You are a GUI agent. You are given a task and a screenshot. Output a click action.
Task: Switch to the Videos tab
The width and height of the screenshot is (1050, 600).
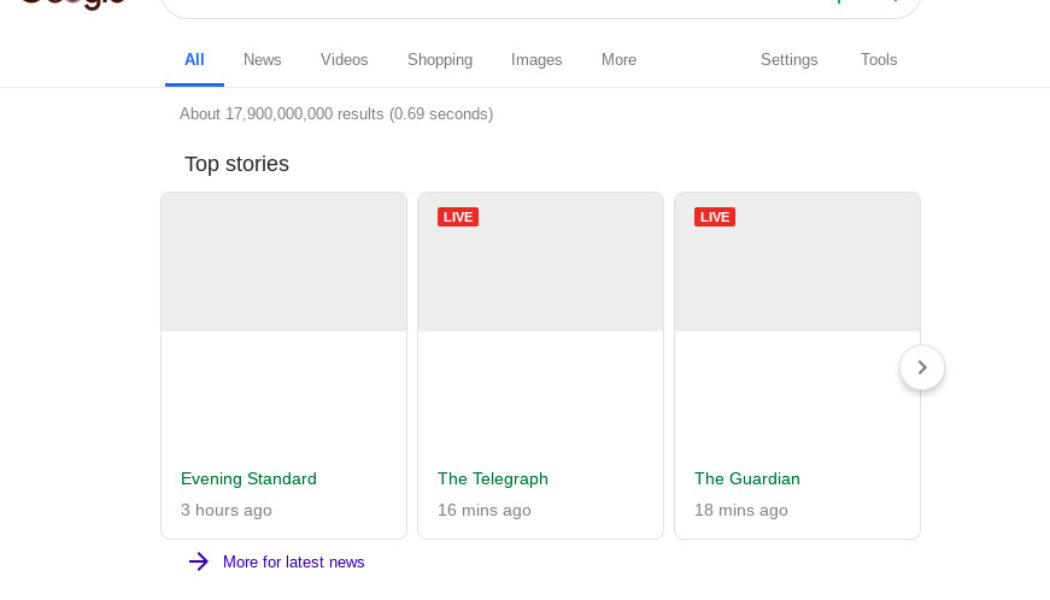[x=344, y=60]
